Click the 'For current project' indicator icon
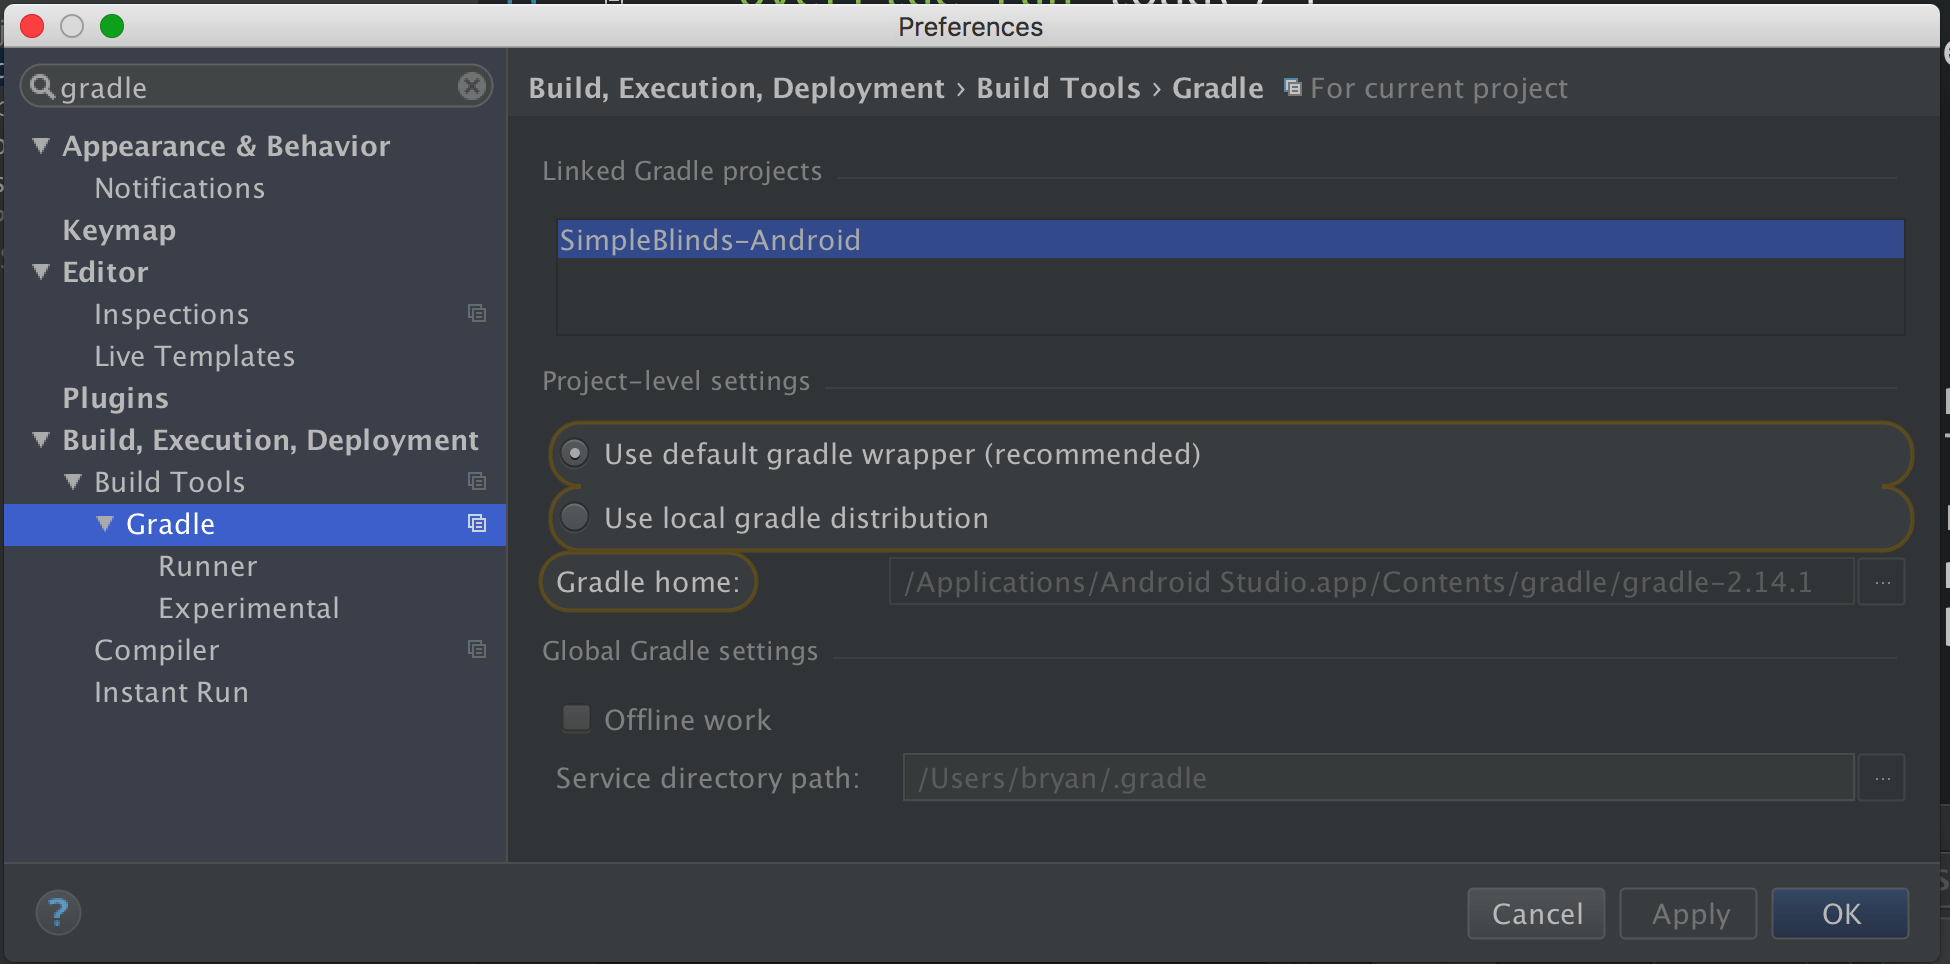This screenshot has width=1950, height=964. [1292, 86]
